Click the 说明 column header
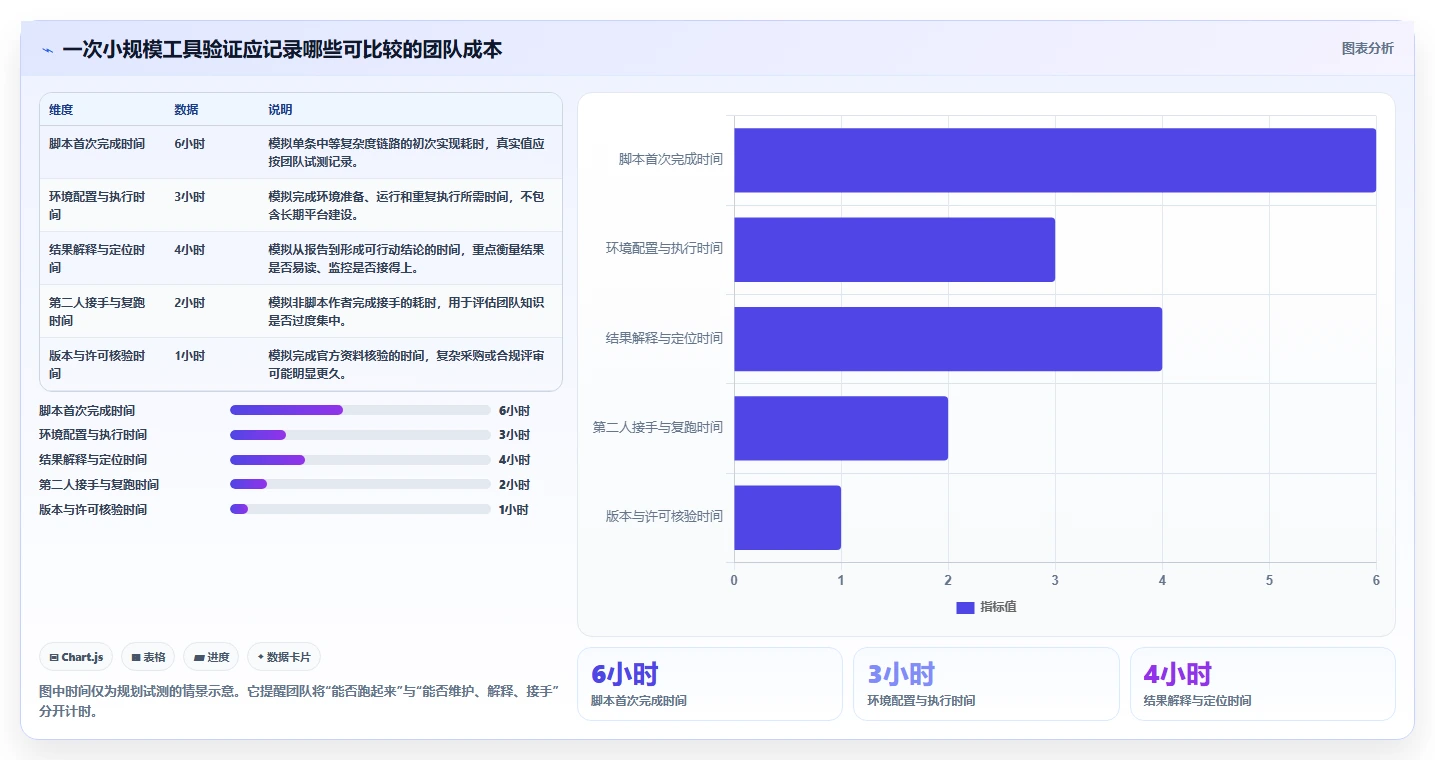The width and height of the screenshot is (1435, 760). click(x=280, y=110)
